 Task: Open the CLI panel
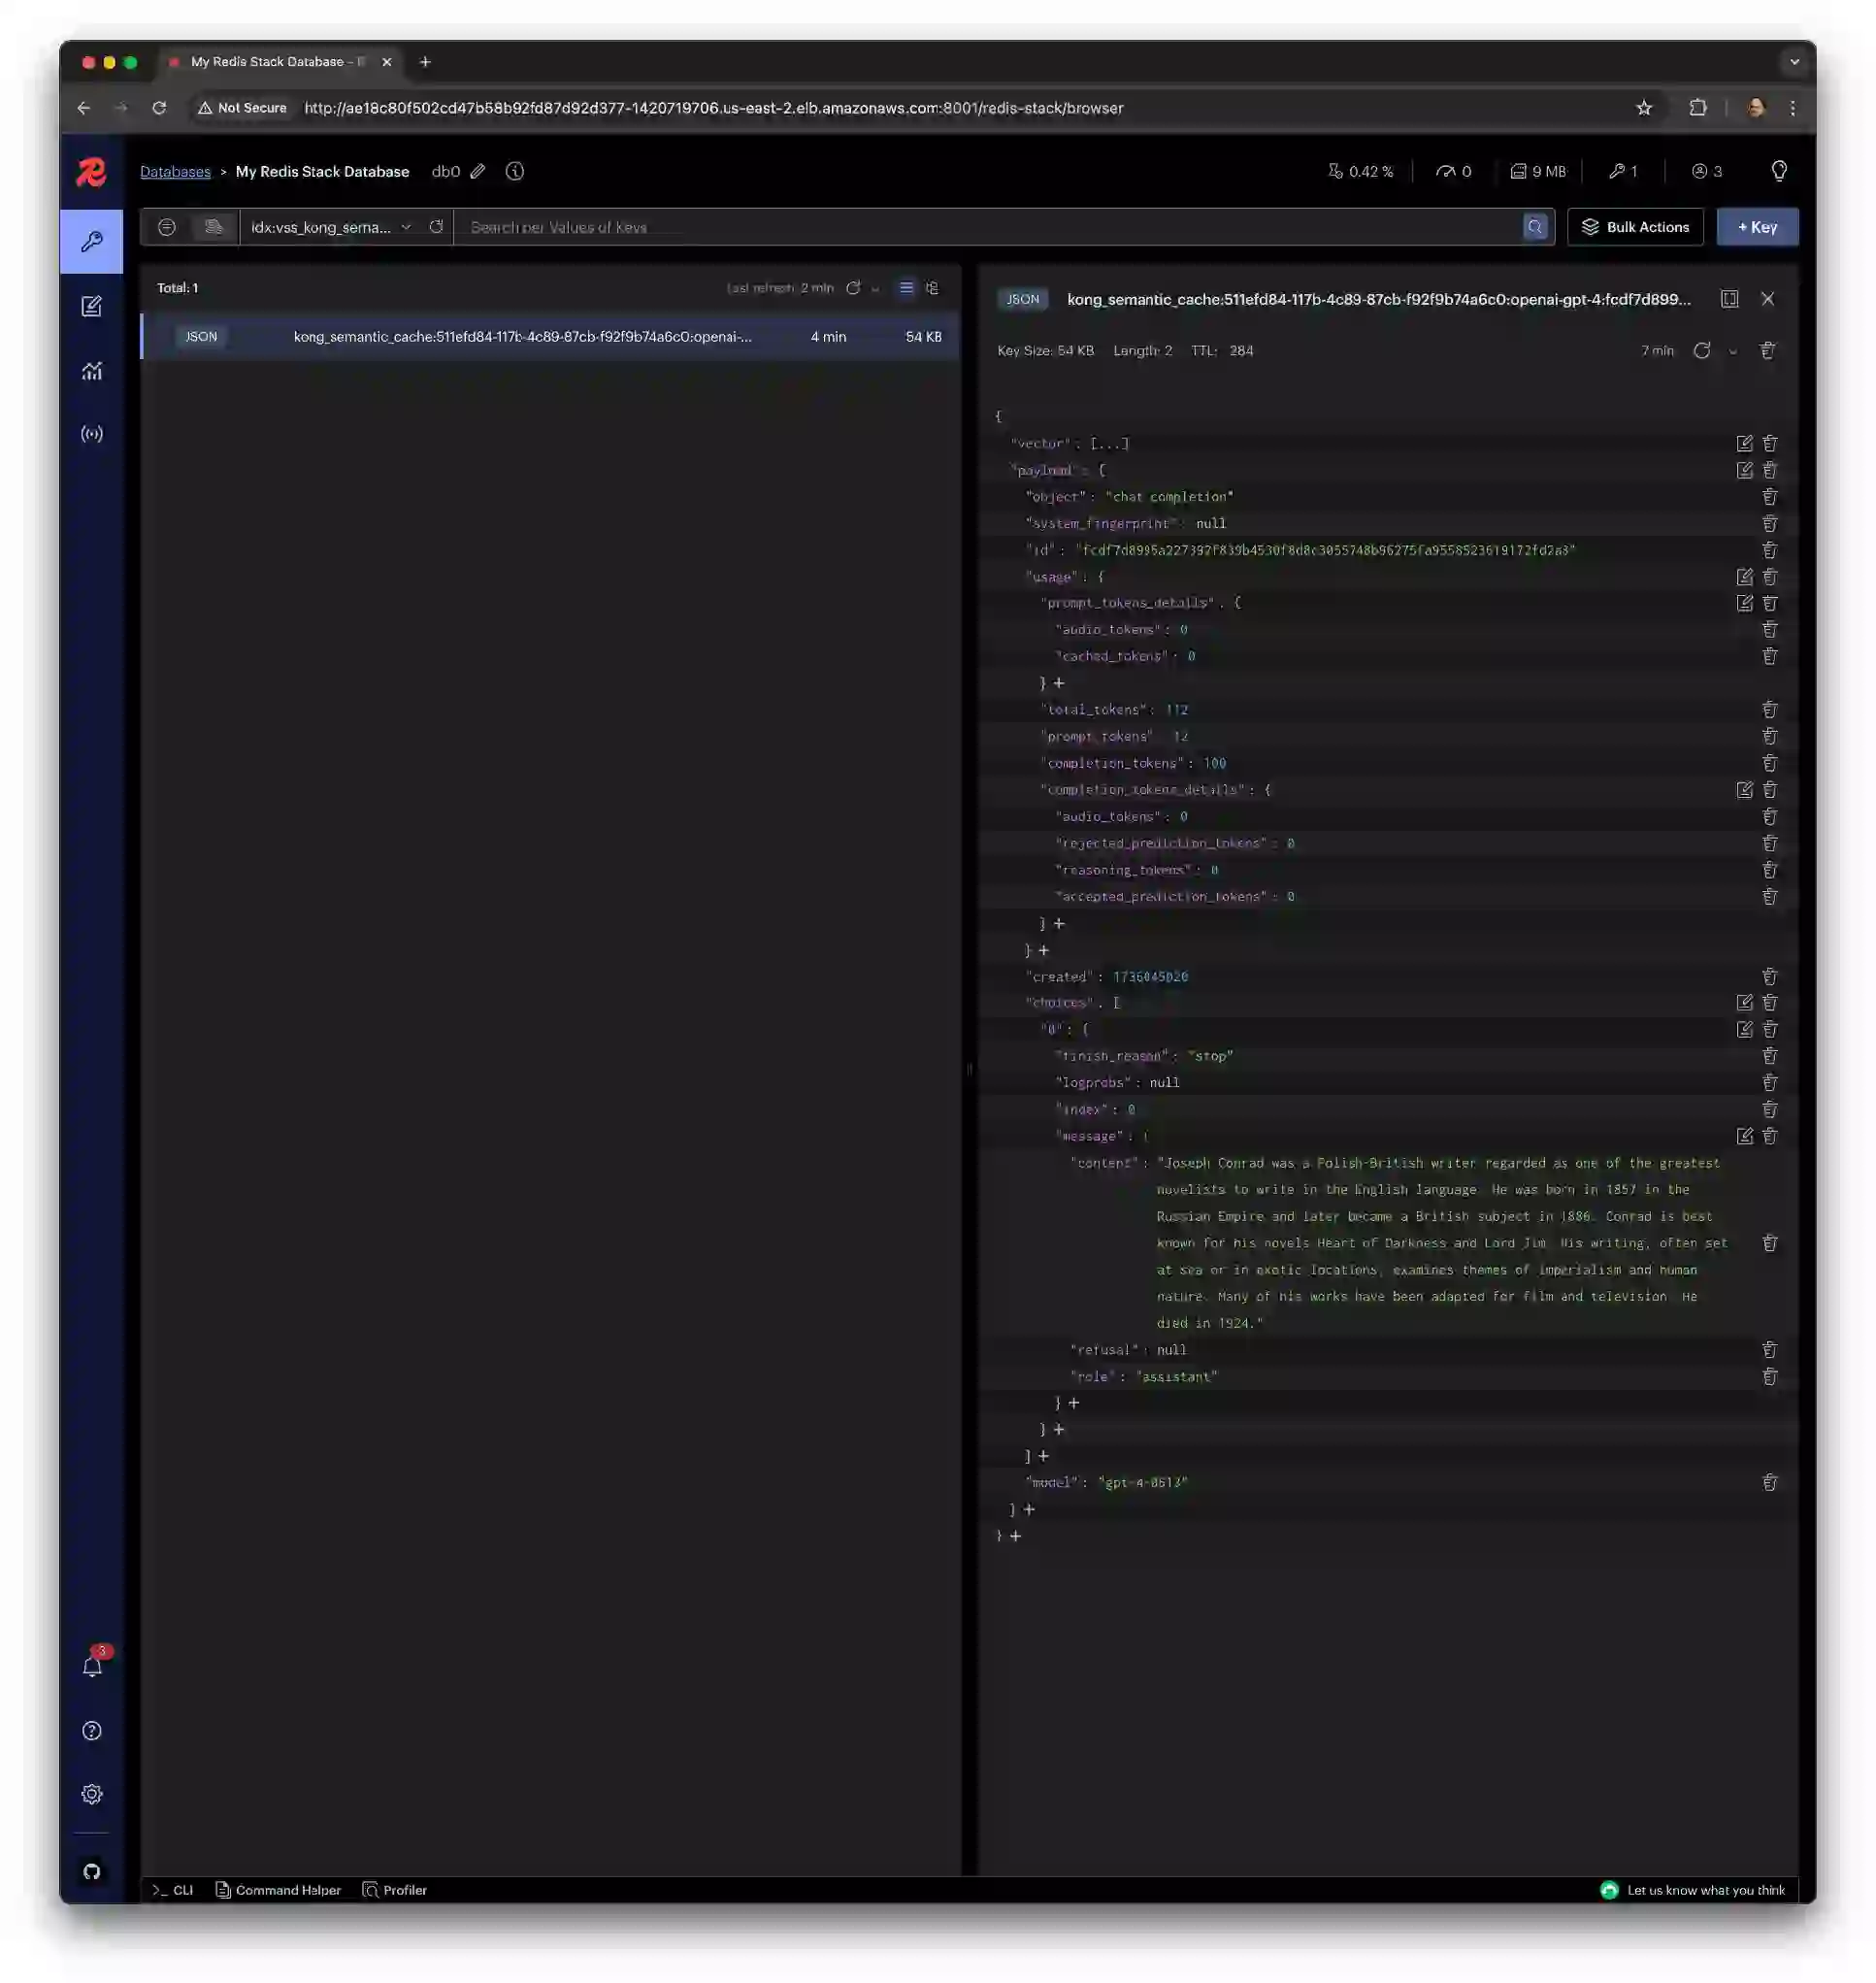[x=172, y=1890]
